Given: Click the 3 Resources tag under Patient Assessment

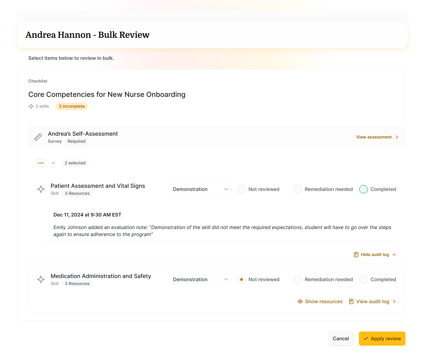Looking at the screenshot, I should [x=77, y=193].
